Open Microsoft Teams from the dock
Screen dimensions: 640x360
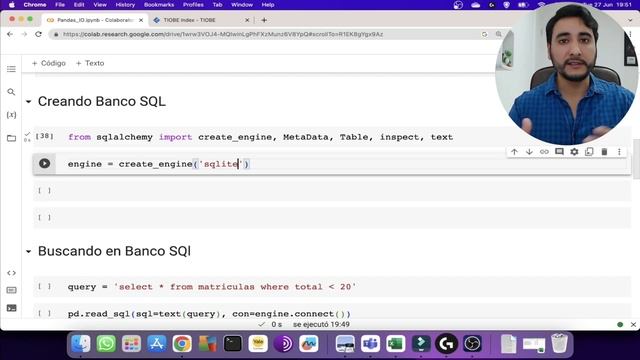(x=370, y=344)
